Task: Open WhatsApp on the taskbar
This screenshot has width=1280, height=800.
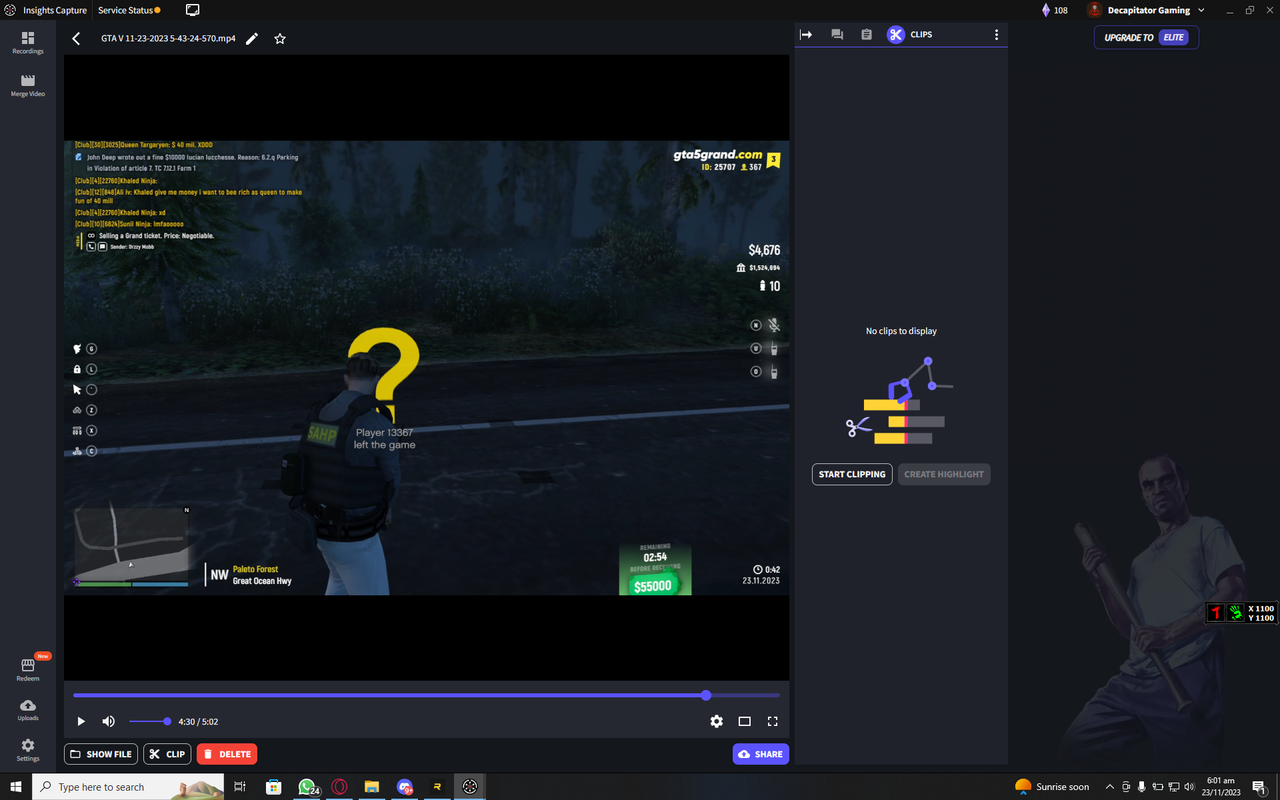Action: pyautogui.click(x=307, y=787)
